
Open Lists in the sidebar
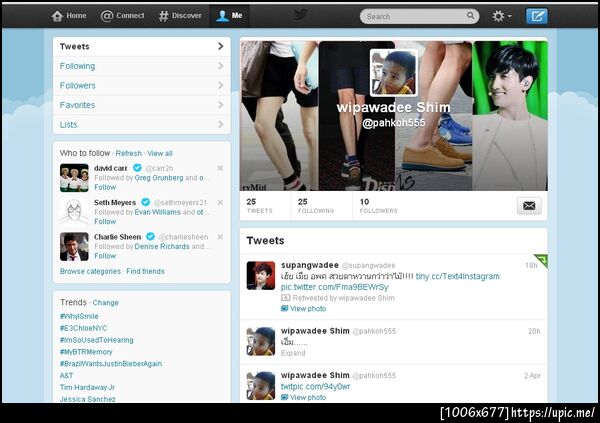pos(142,125)
